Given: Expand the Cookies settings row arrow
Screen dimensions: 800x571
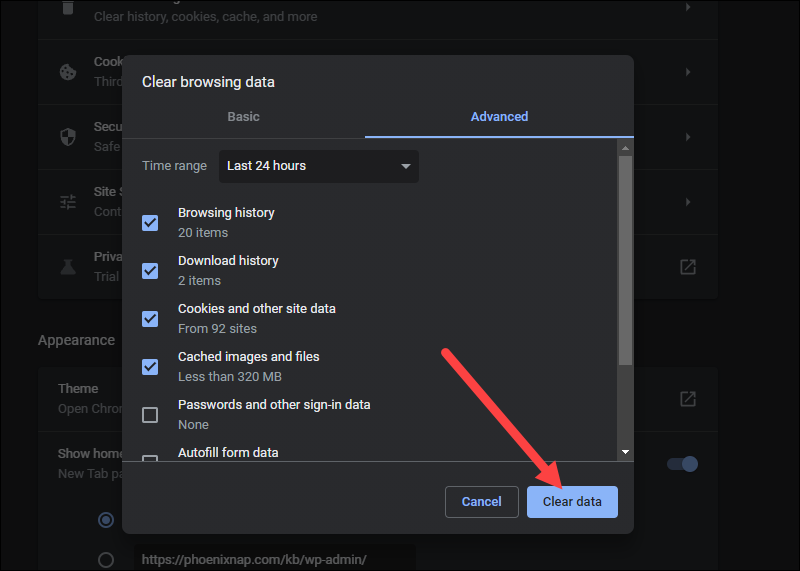Looking at the screenshot, I should tap(688, 72).
